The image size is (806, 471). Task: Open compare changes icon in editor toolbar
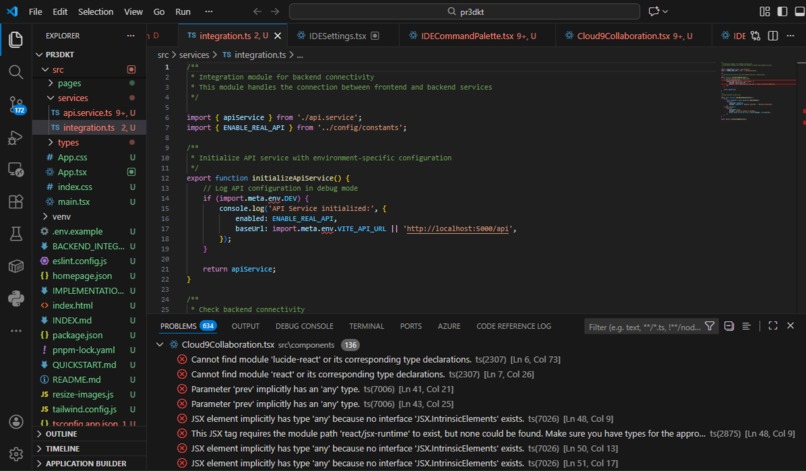pyautogui.click(x=755, y=35)
